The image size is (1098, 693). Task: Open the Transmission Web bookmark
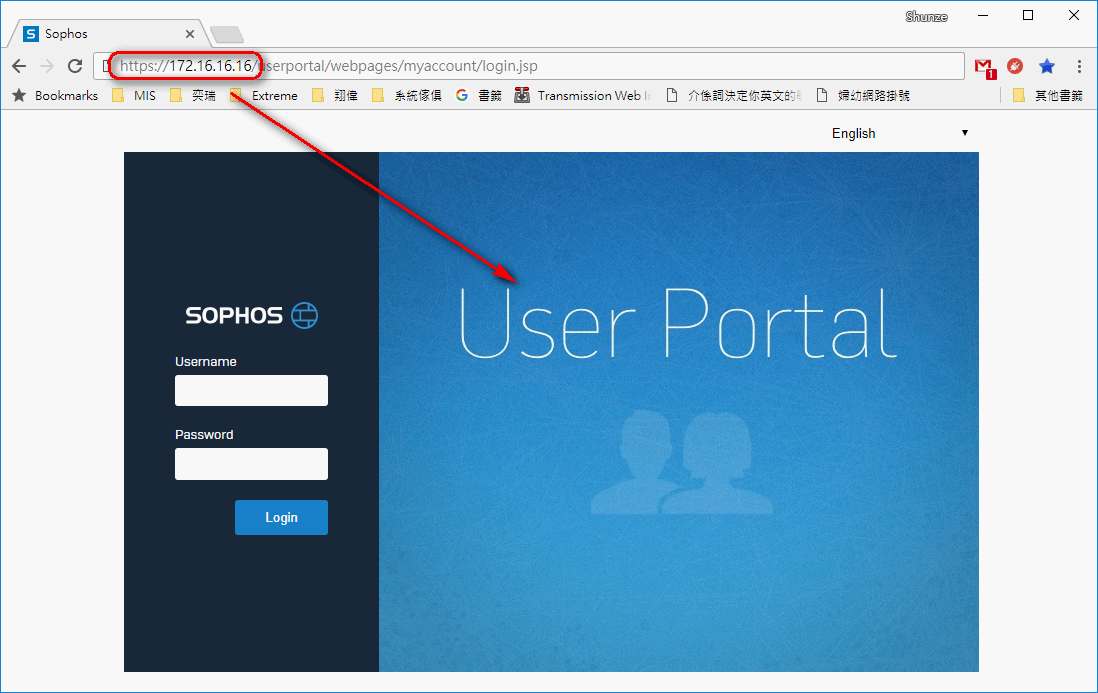(583, 95)
